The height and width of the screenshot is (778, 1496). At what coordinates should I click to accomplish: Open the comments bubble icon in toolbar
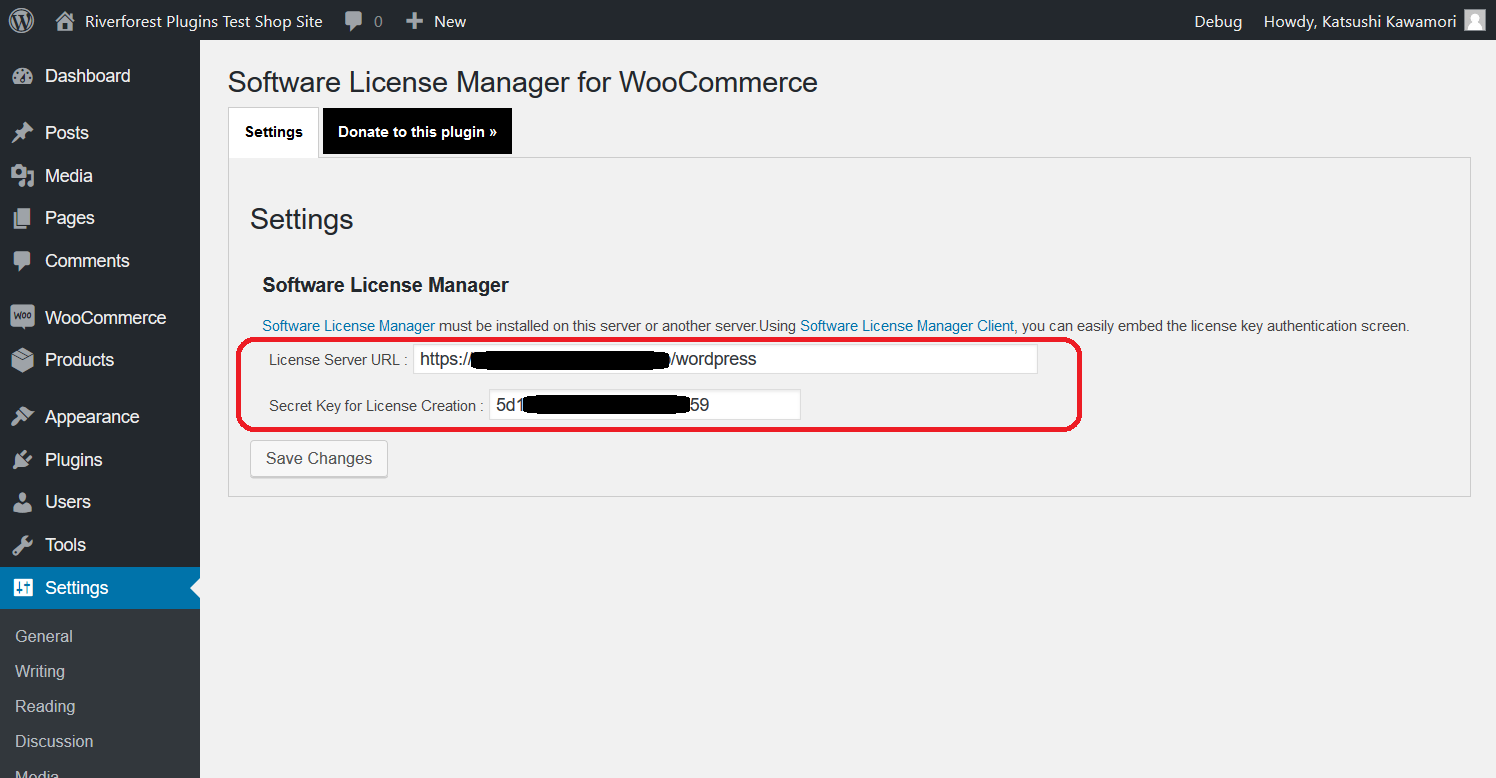click(353, 21)
